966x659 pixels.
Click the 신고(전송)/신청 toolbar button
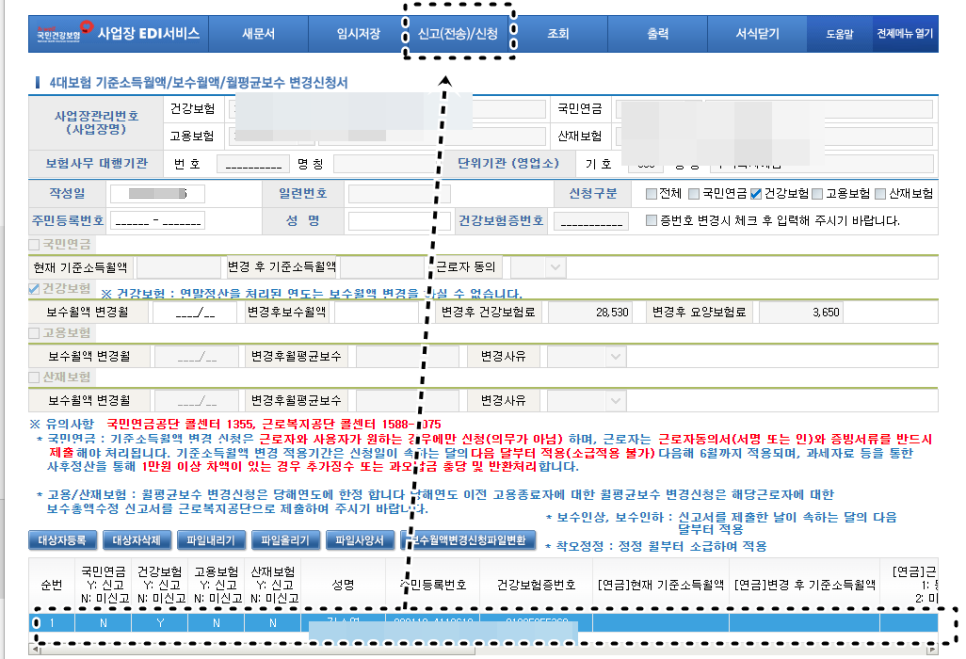(x=460, y=33)
